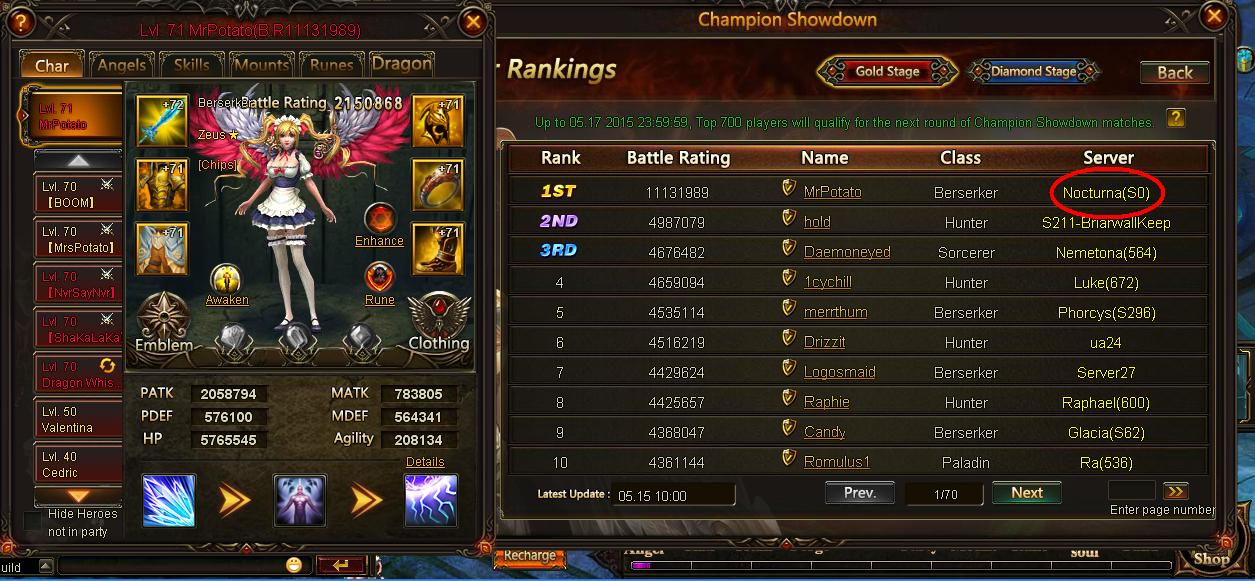The image size is (1255, 581).
Task: Expand hero list with down arrow
Action: [79, 495]
